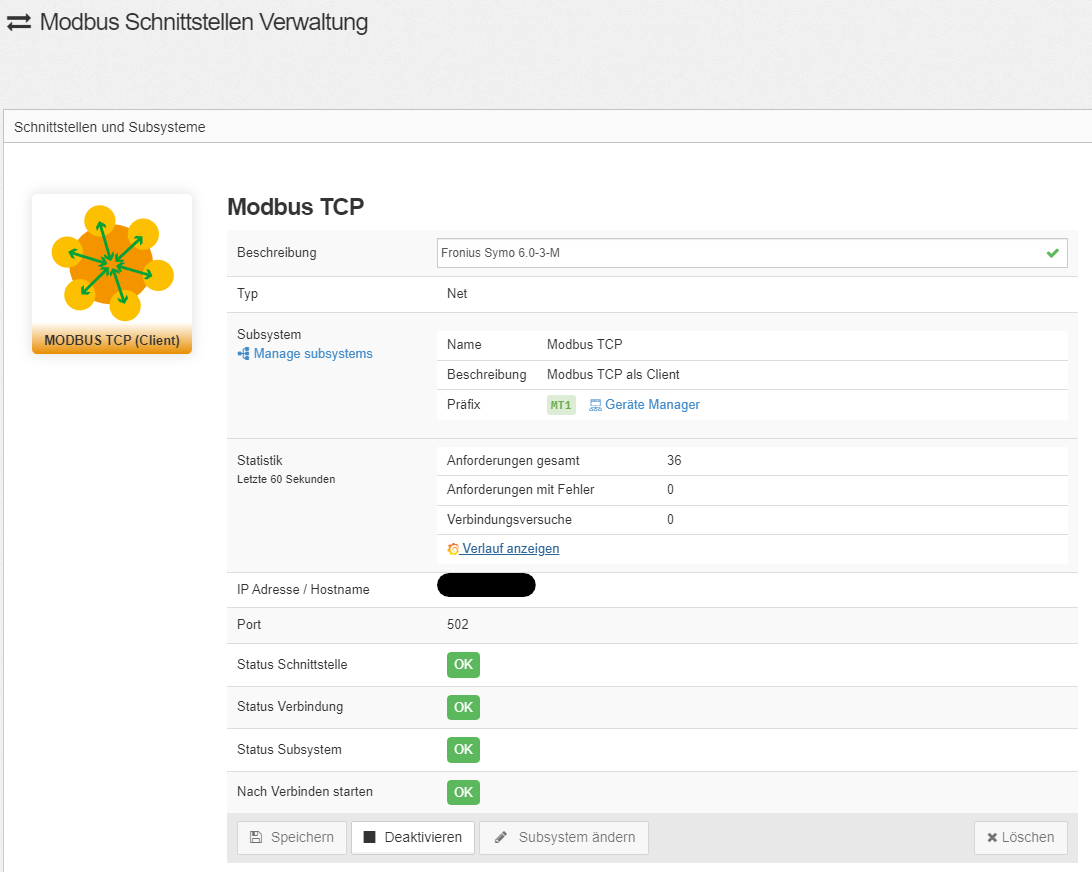Open the Manage subsystems link

click(x=313, y=354)
